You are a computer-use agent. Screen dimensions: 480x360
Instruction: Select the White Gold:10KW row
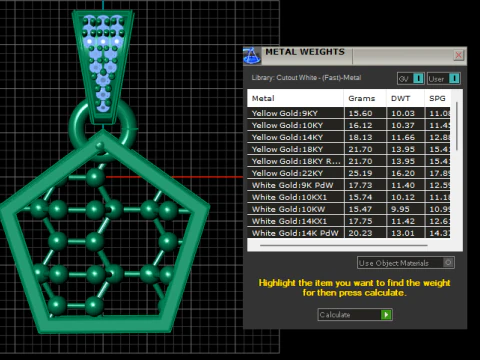(x=349, y=209)
